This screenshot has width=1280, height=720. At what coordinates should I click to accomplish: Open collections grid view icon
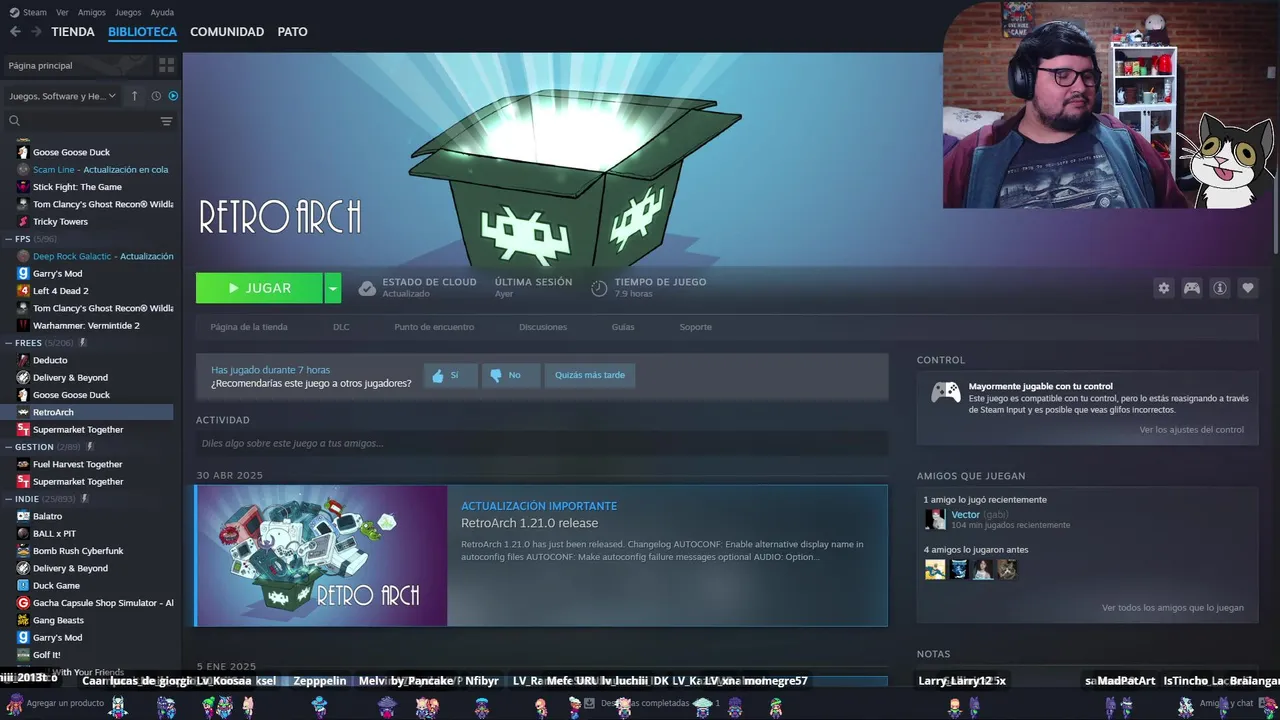(166, 65)
